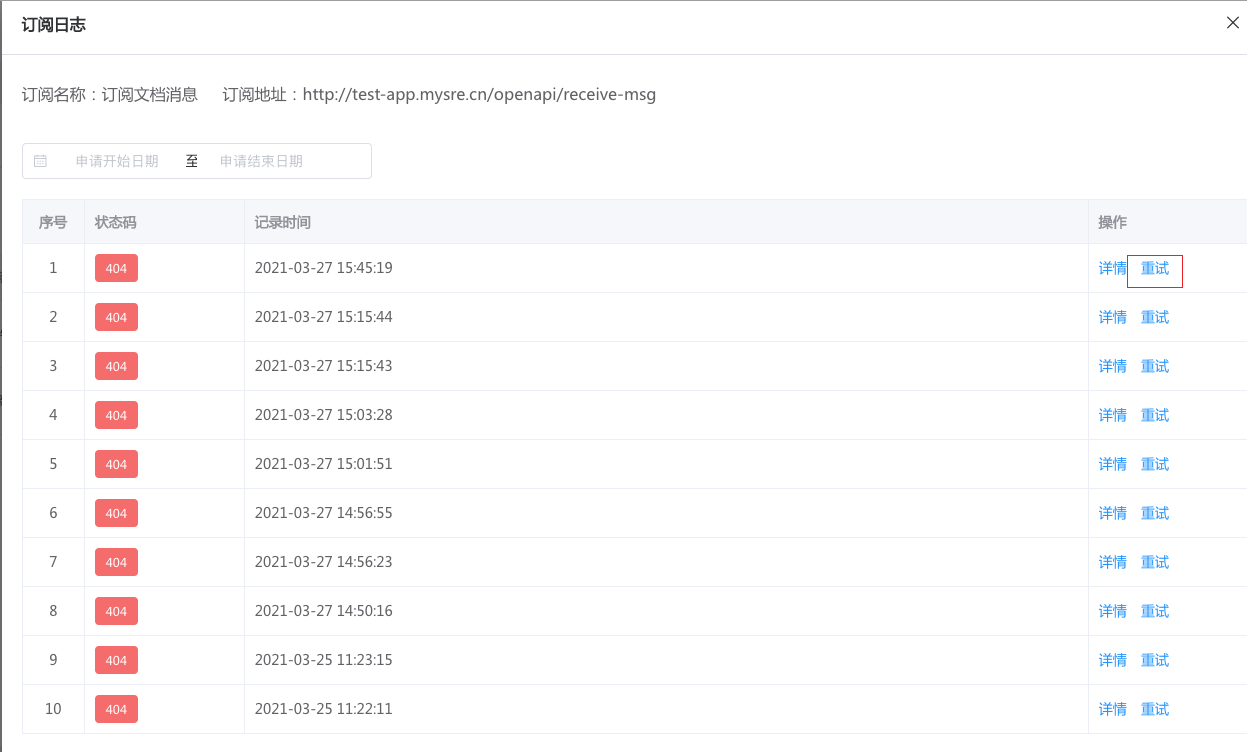The height and width of the screenshot is (752, 1247).
Task: Select the subscription URL text
Action: [479, 95]
